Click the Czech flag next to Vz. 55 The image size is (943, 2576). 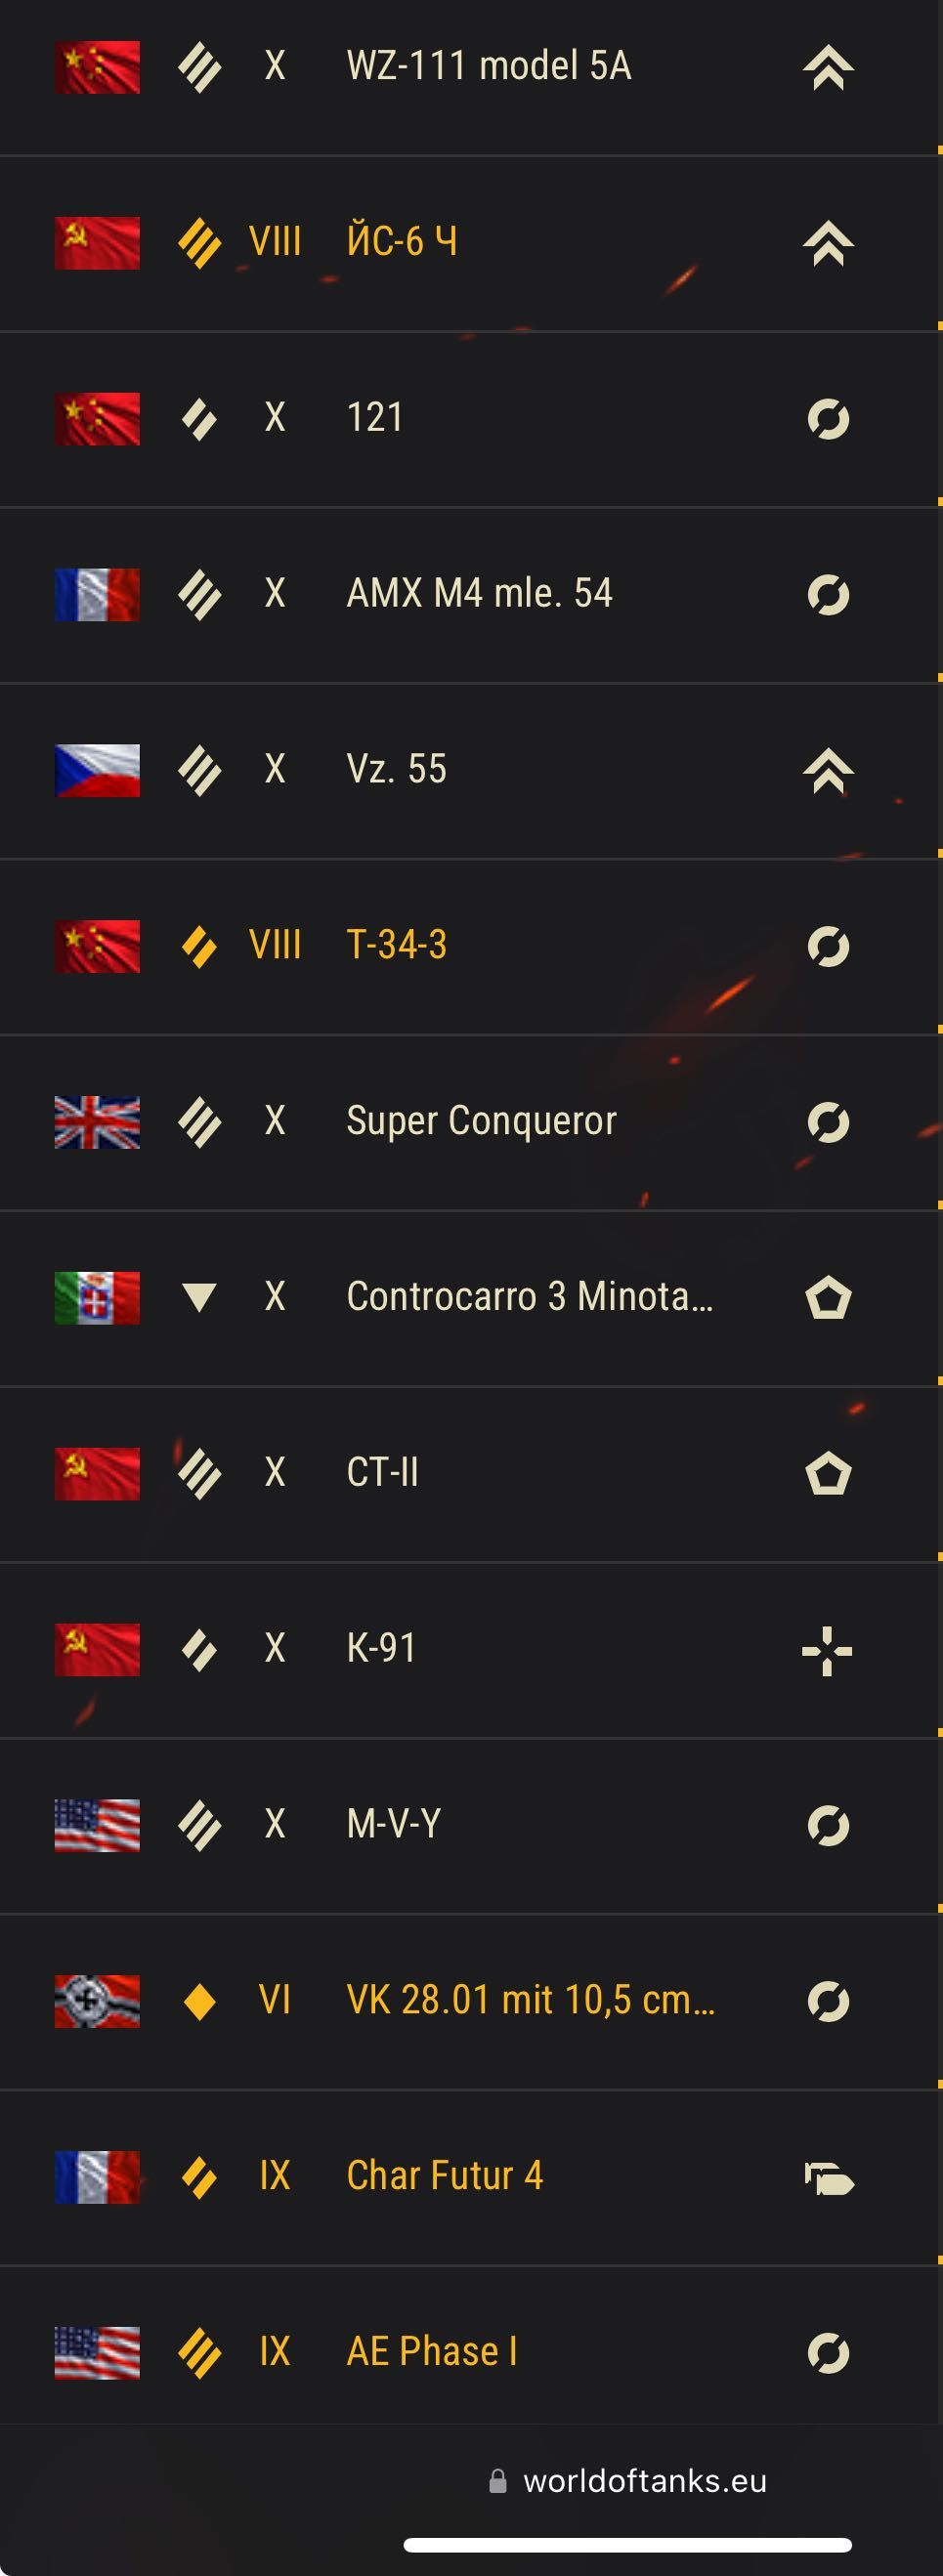(97, 770)
